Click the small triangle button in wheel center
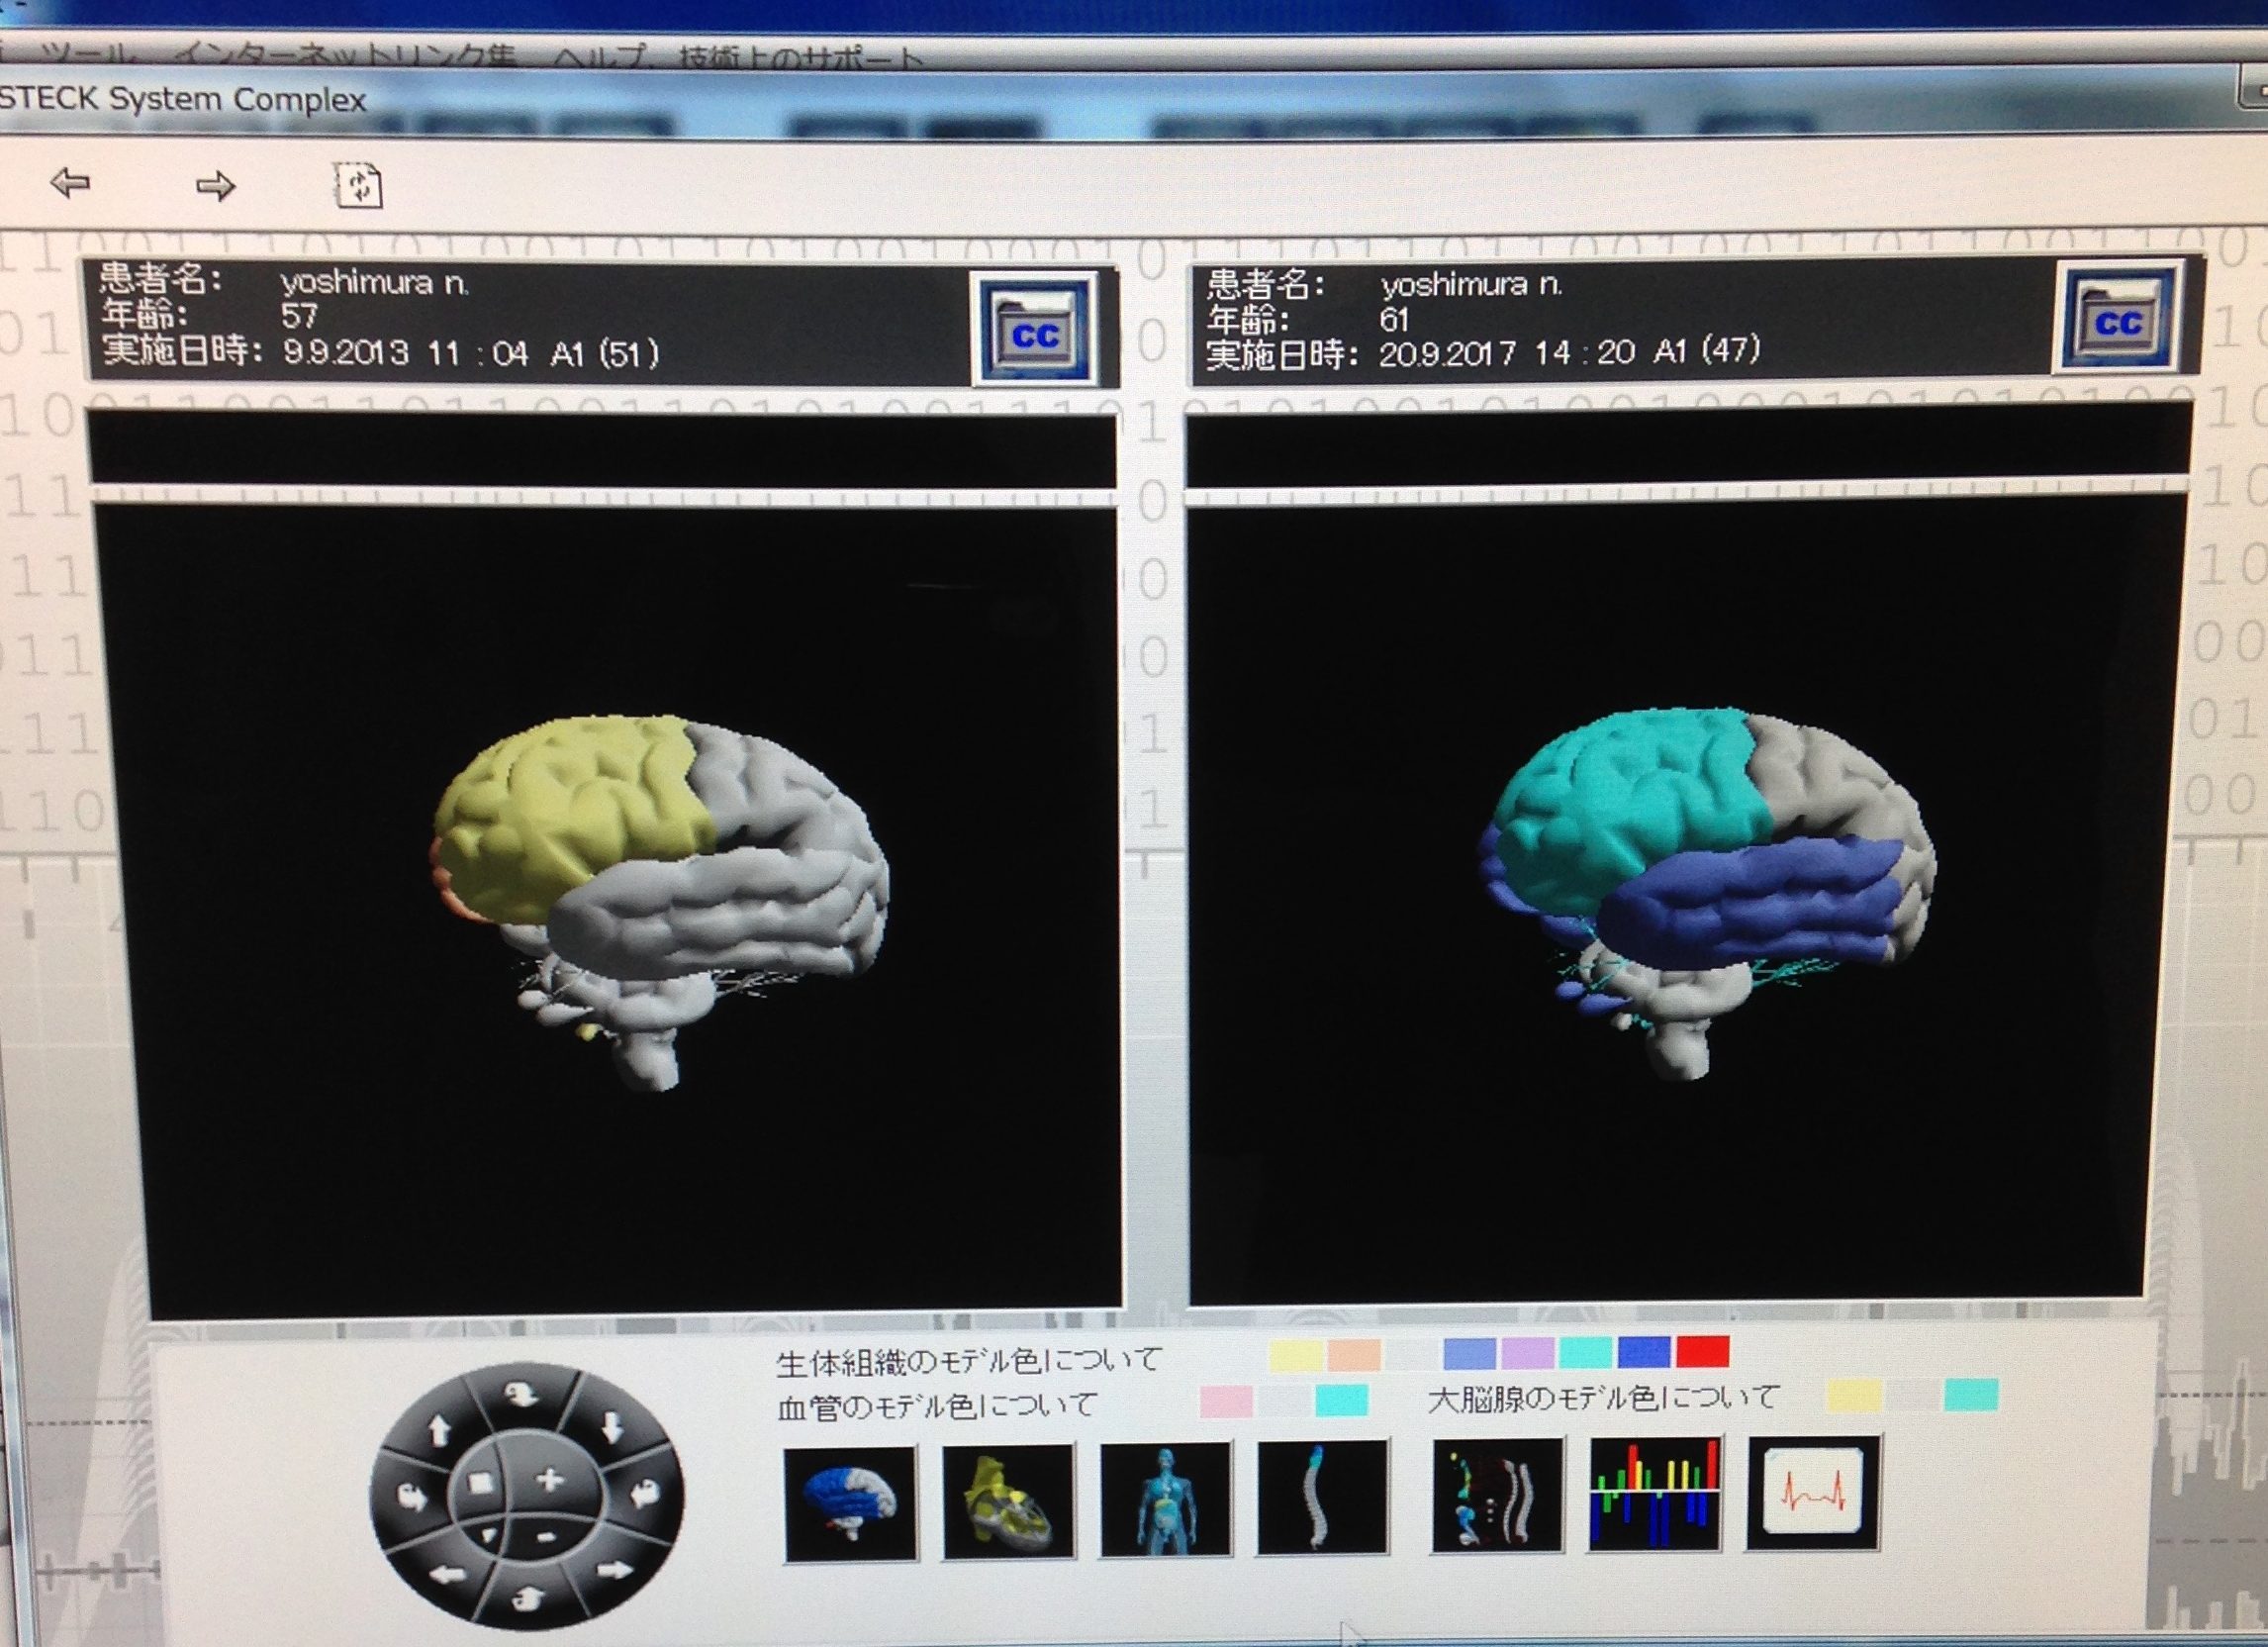The image size is (2268, 1647). (489, 1536)
